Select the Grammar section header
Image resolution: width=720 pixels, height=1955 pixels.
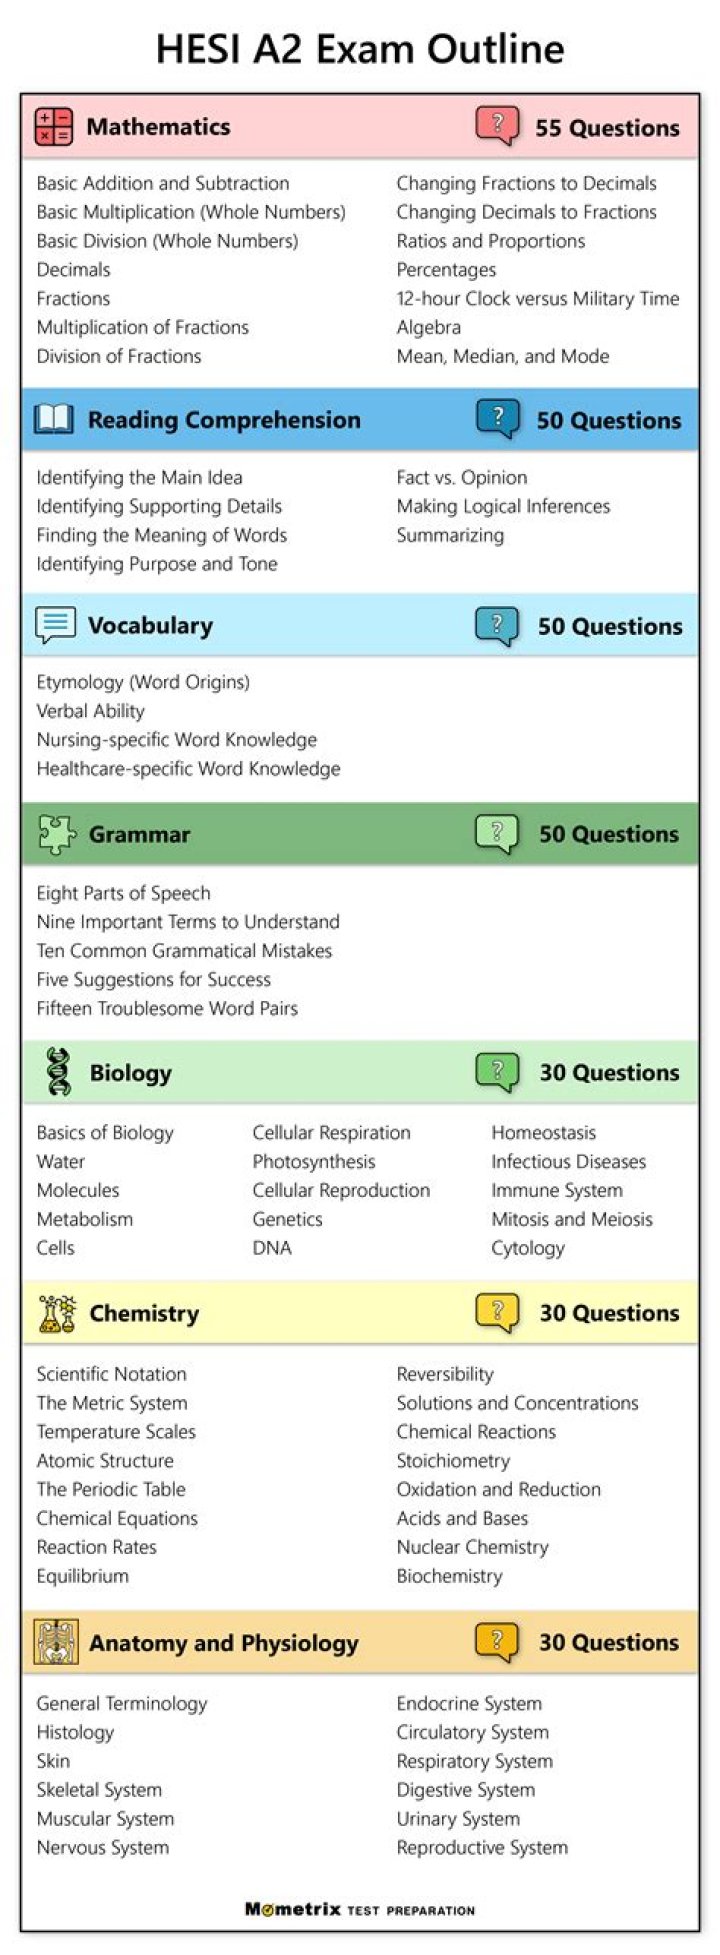pos(139,834)
